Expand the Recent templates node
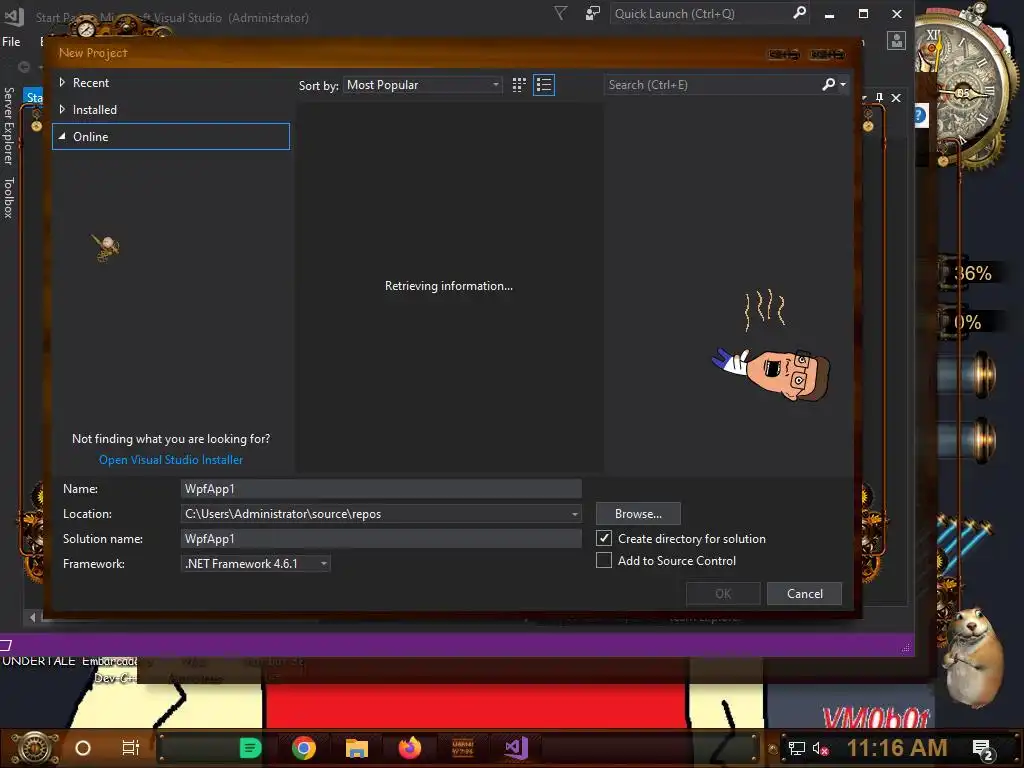1024x768 pixels. click(x=62, y=82)
